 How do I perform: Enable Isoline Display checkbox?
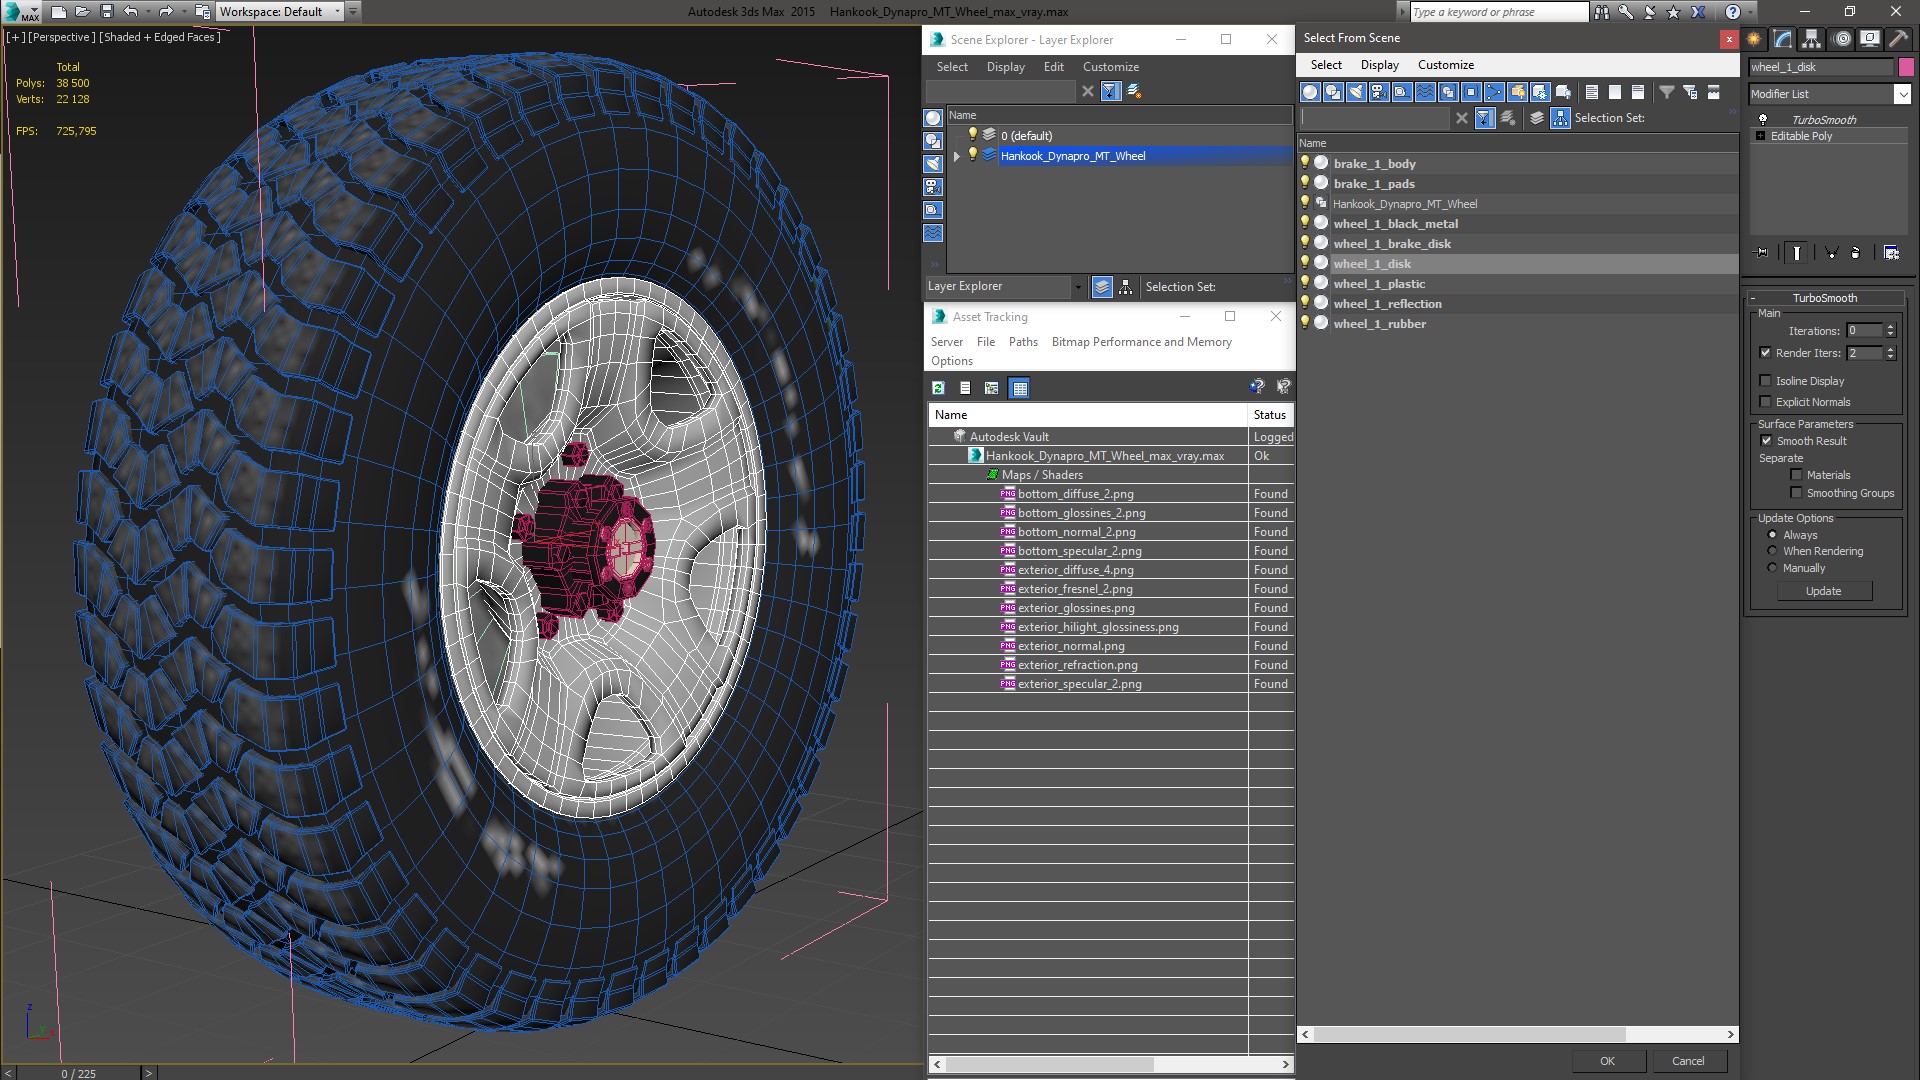point(1765,381)
